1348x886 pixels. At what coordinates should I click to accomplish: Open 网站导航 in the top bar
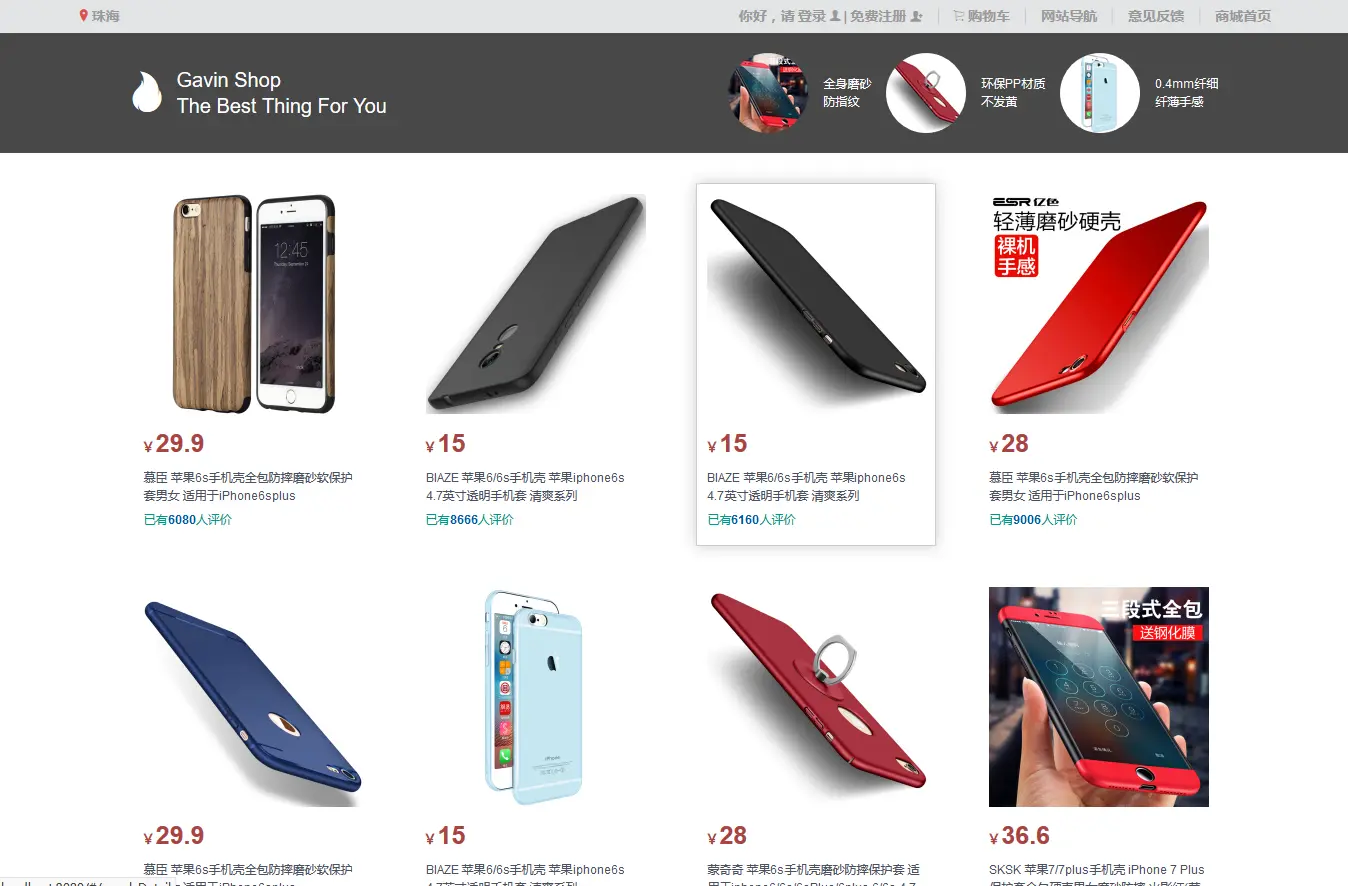point(1069,16)
